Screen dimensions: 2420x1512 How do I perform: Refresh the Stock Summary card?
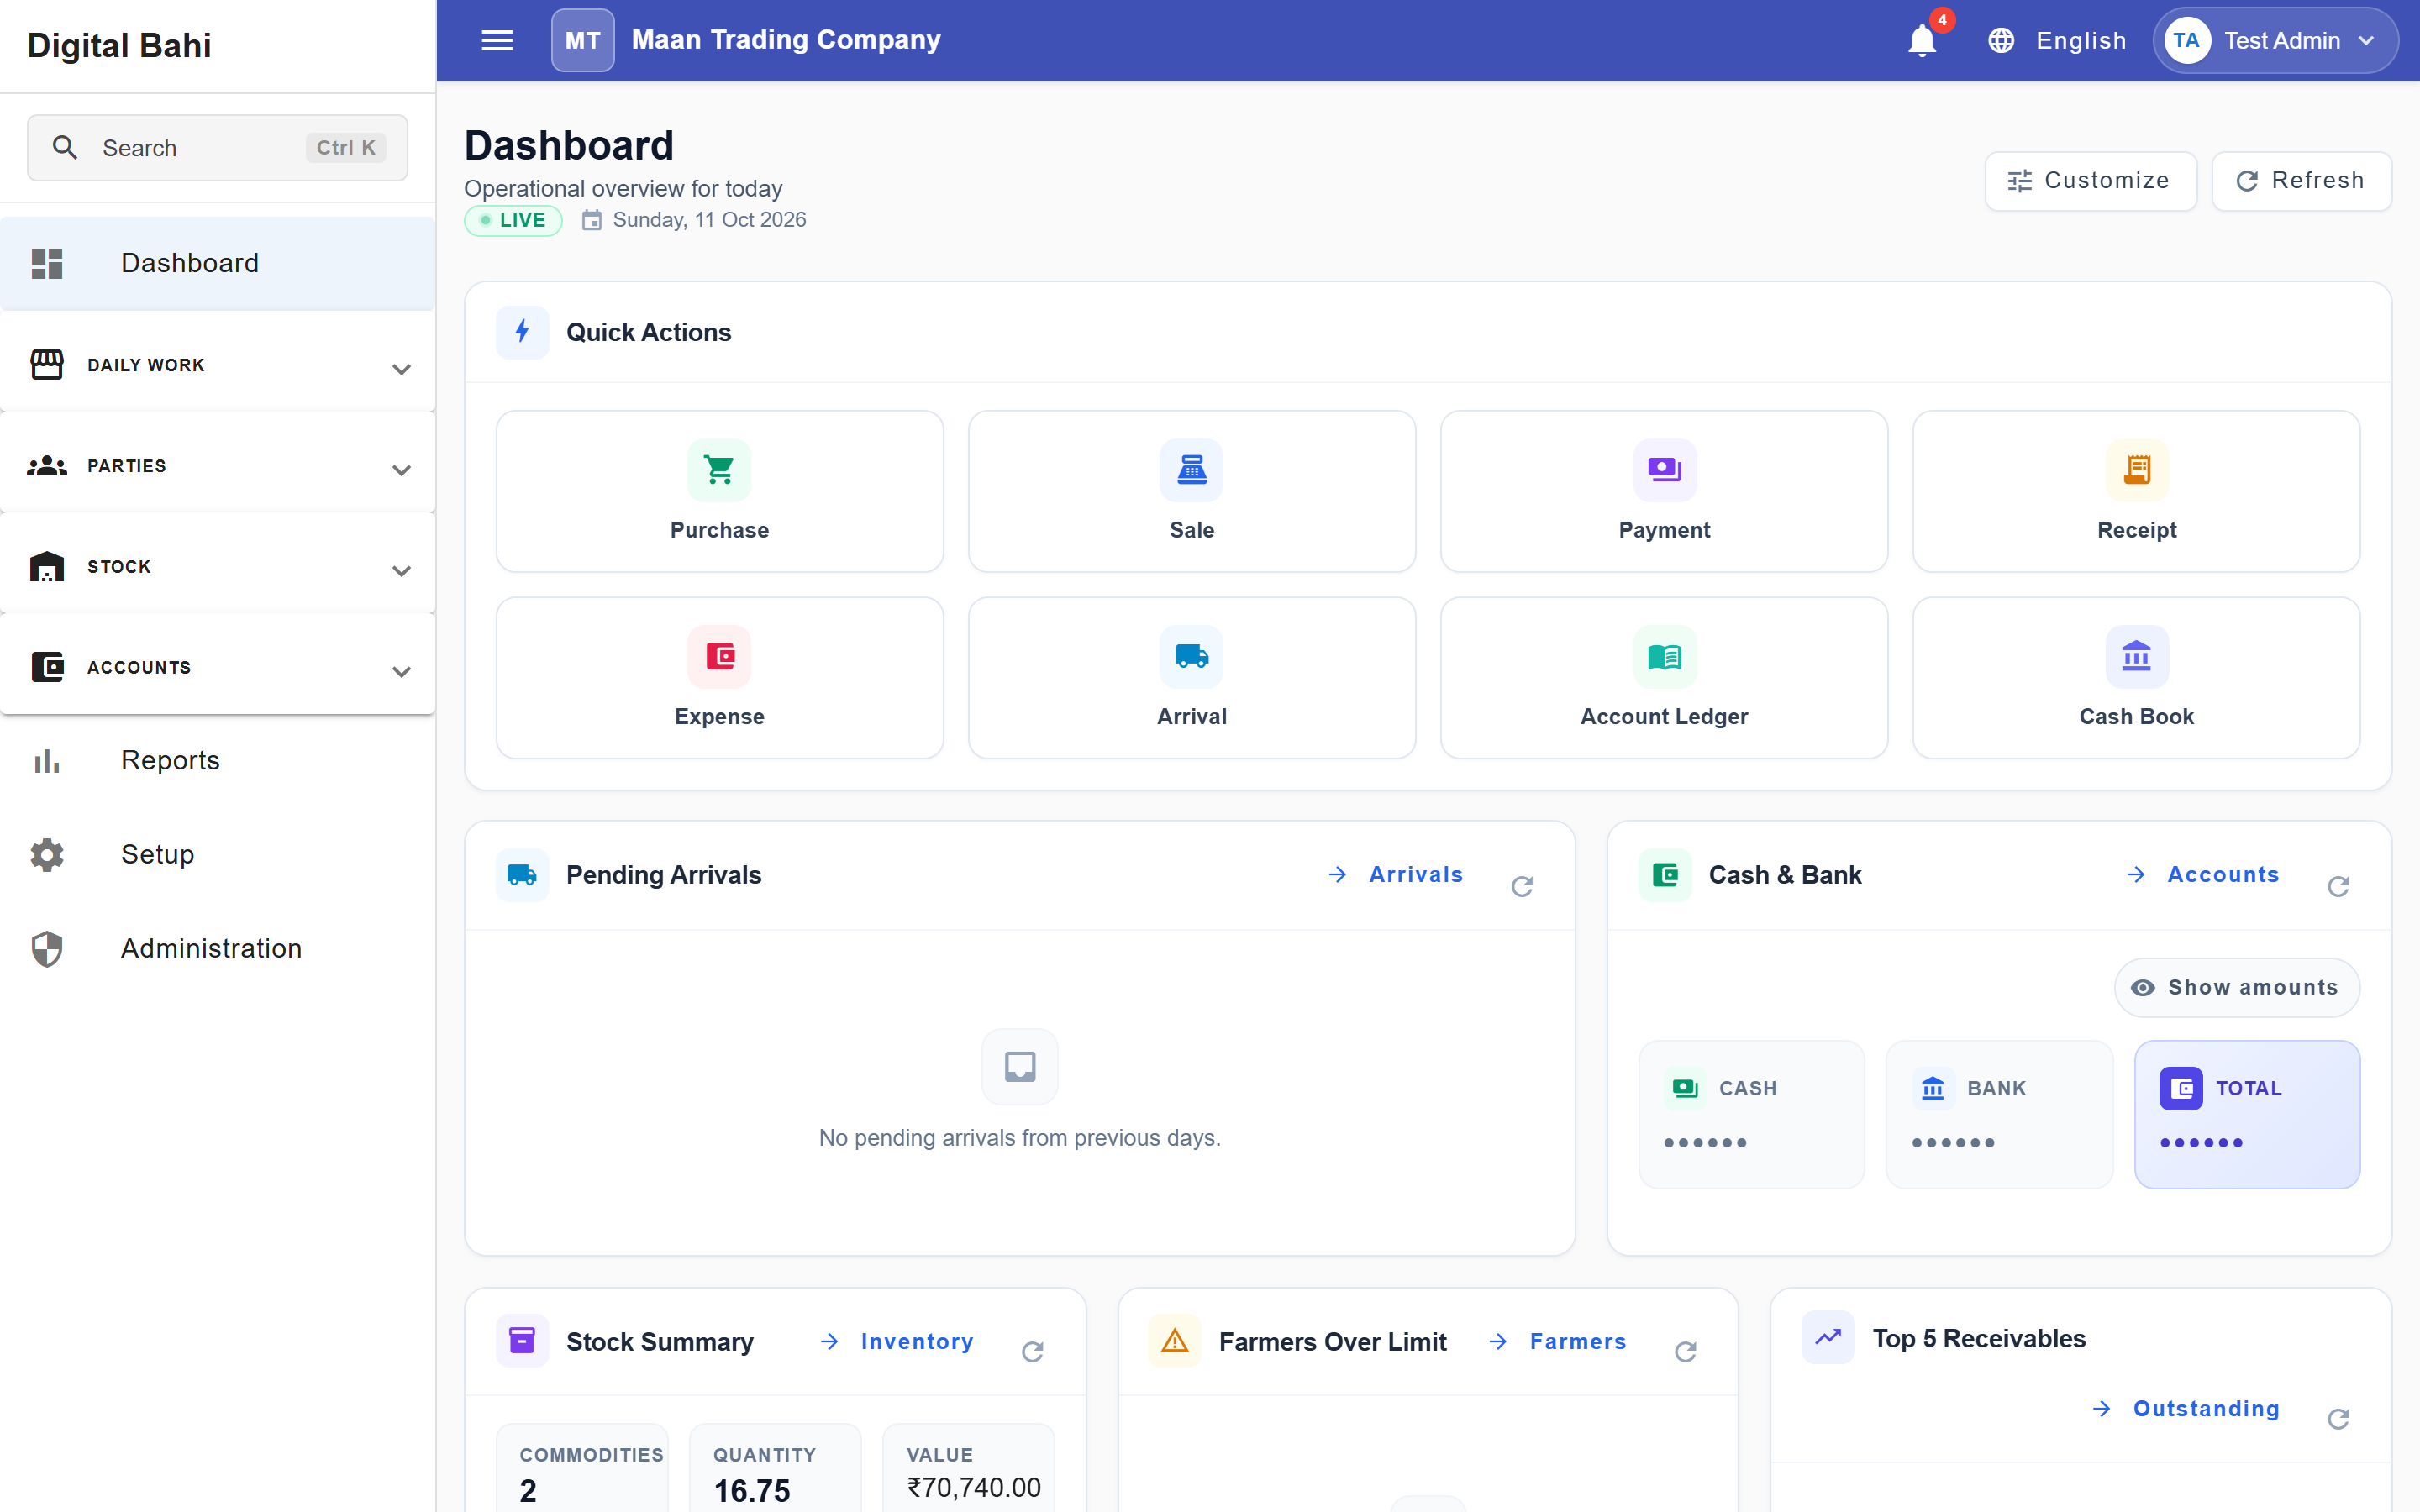coord(1033,1352)
